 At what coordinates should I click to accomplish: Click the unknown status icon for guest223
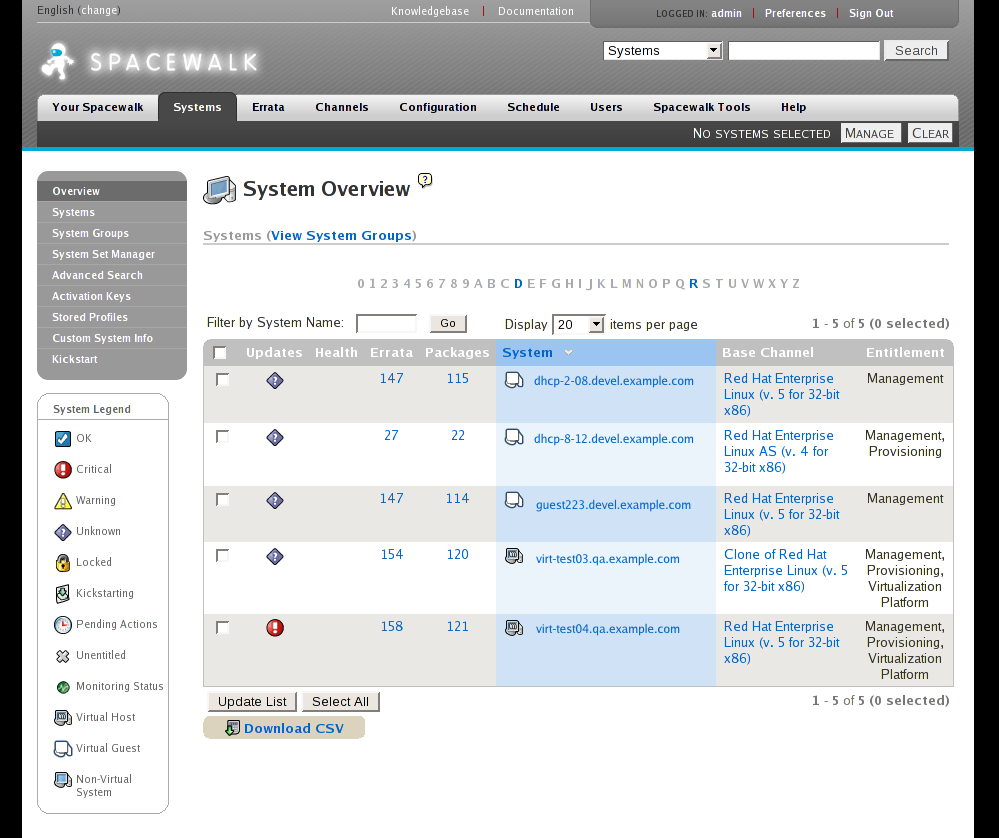tap(275, 500)
